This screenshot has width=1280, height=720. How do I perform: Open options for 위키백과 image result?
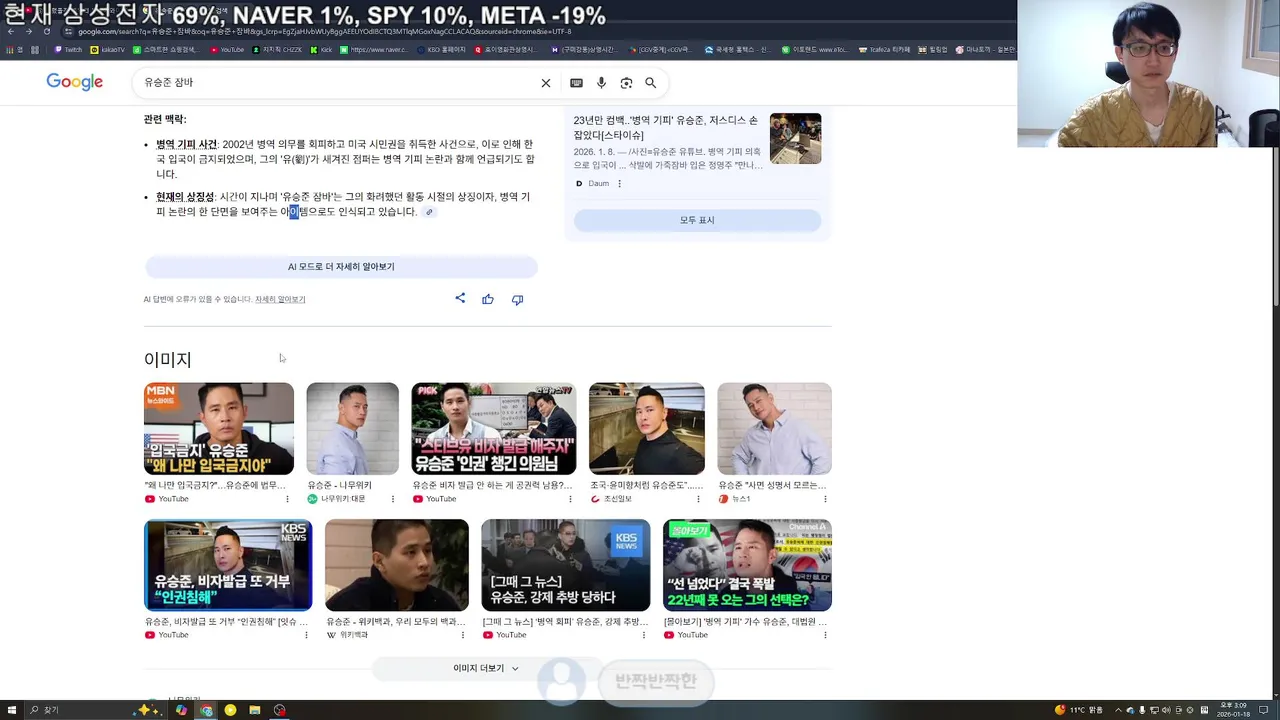(461, 635)
